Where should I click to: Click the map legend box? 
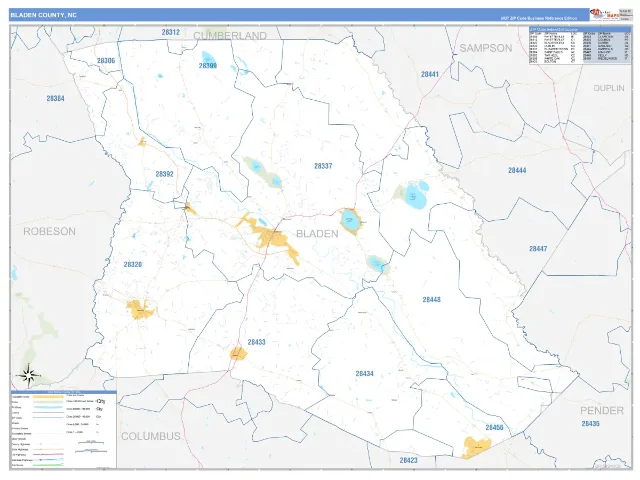64,429
